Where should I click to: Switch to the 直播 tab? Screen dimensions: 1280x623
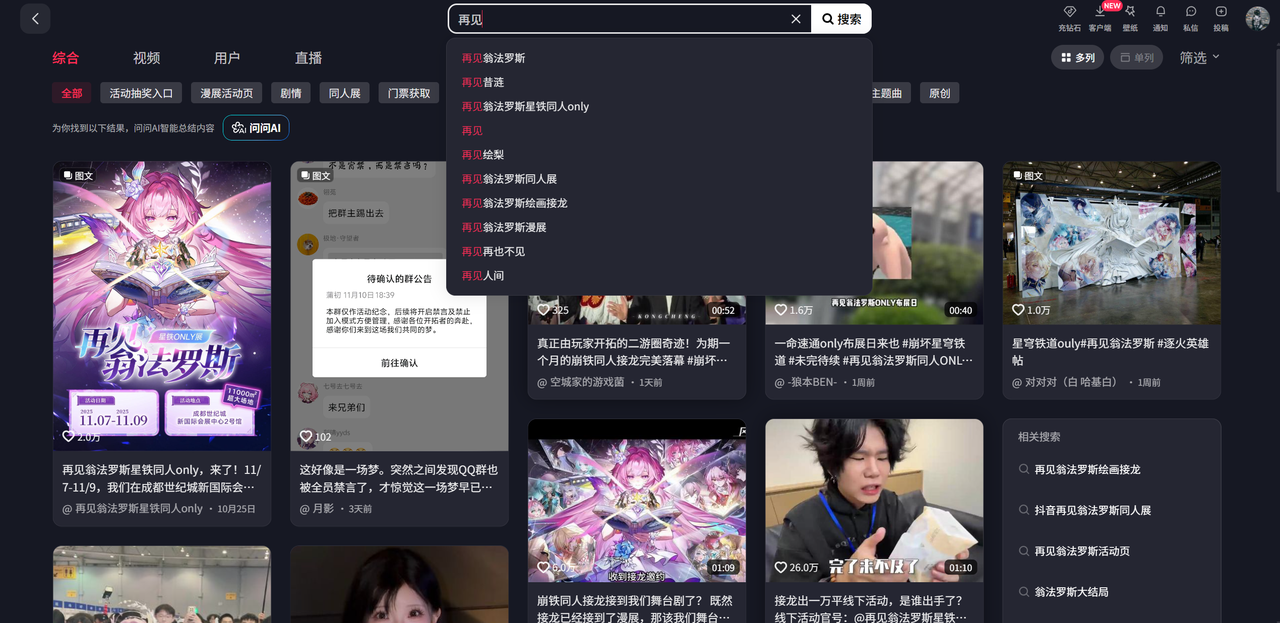pos(308,58)
